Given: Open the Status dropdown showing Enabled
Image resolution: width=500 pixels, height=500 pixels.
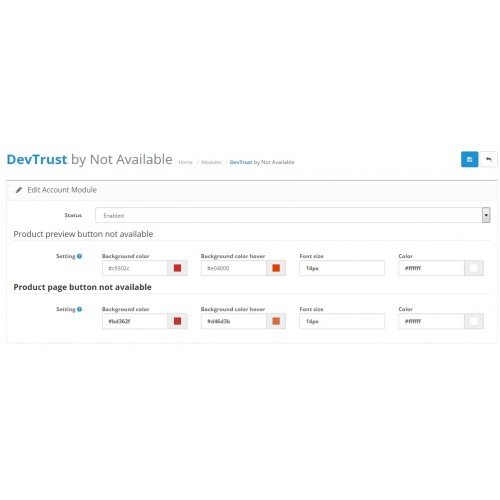Looking at the screenshot, I should pyautogui.click(x=293, y=215).
